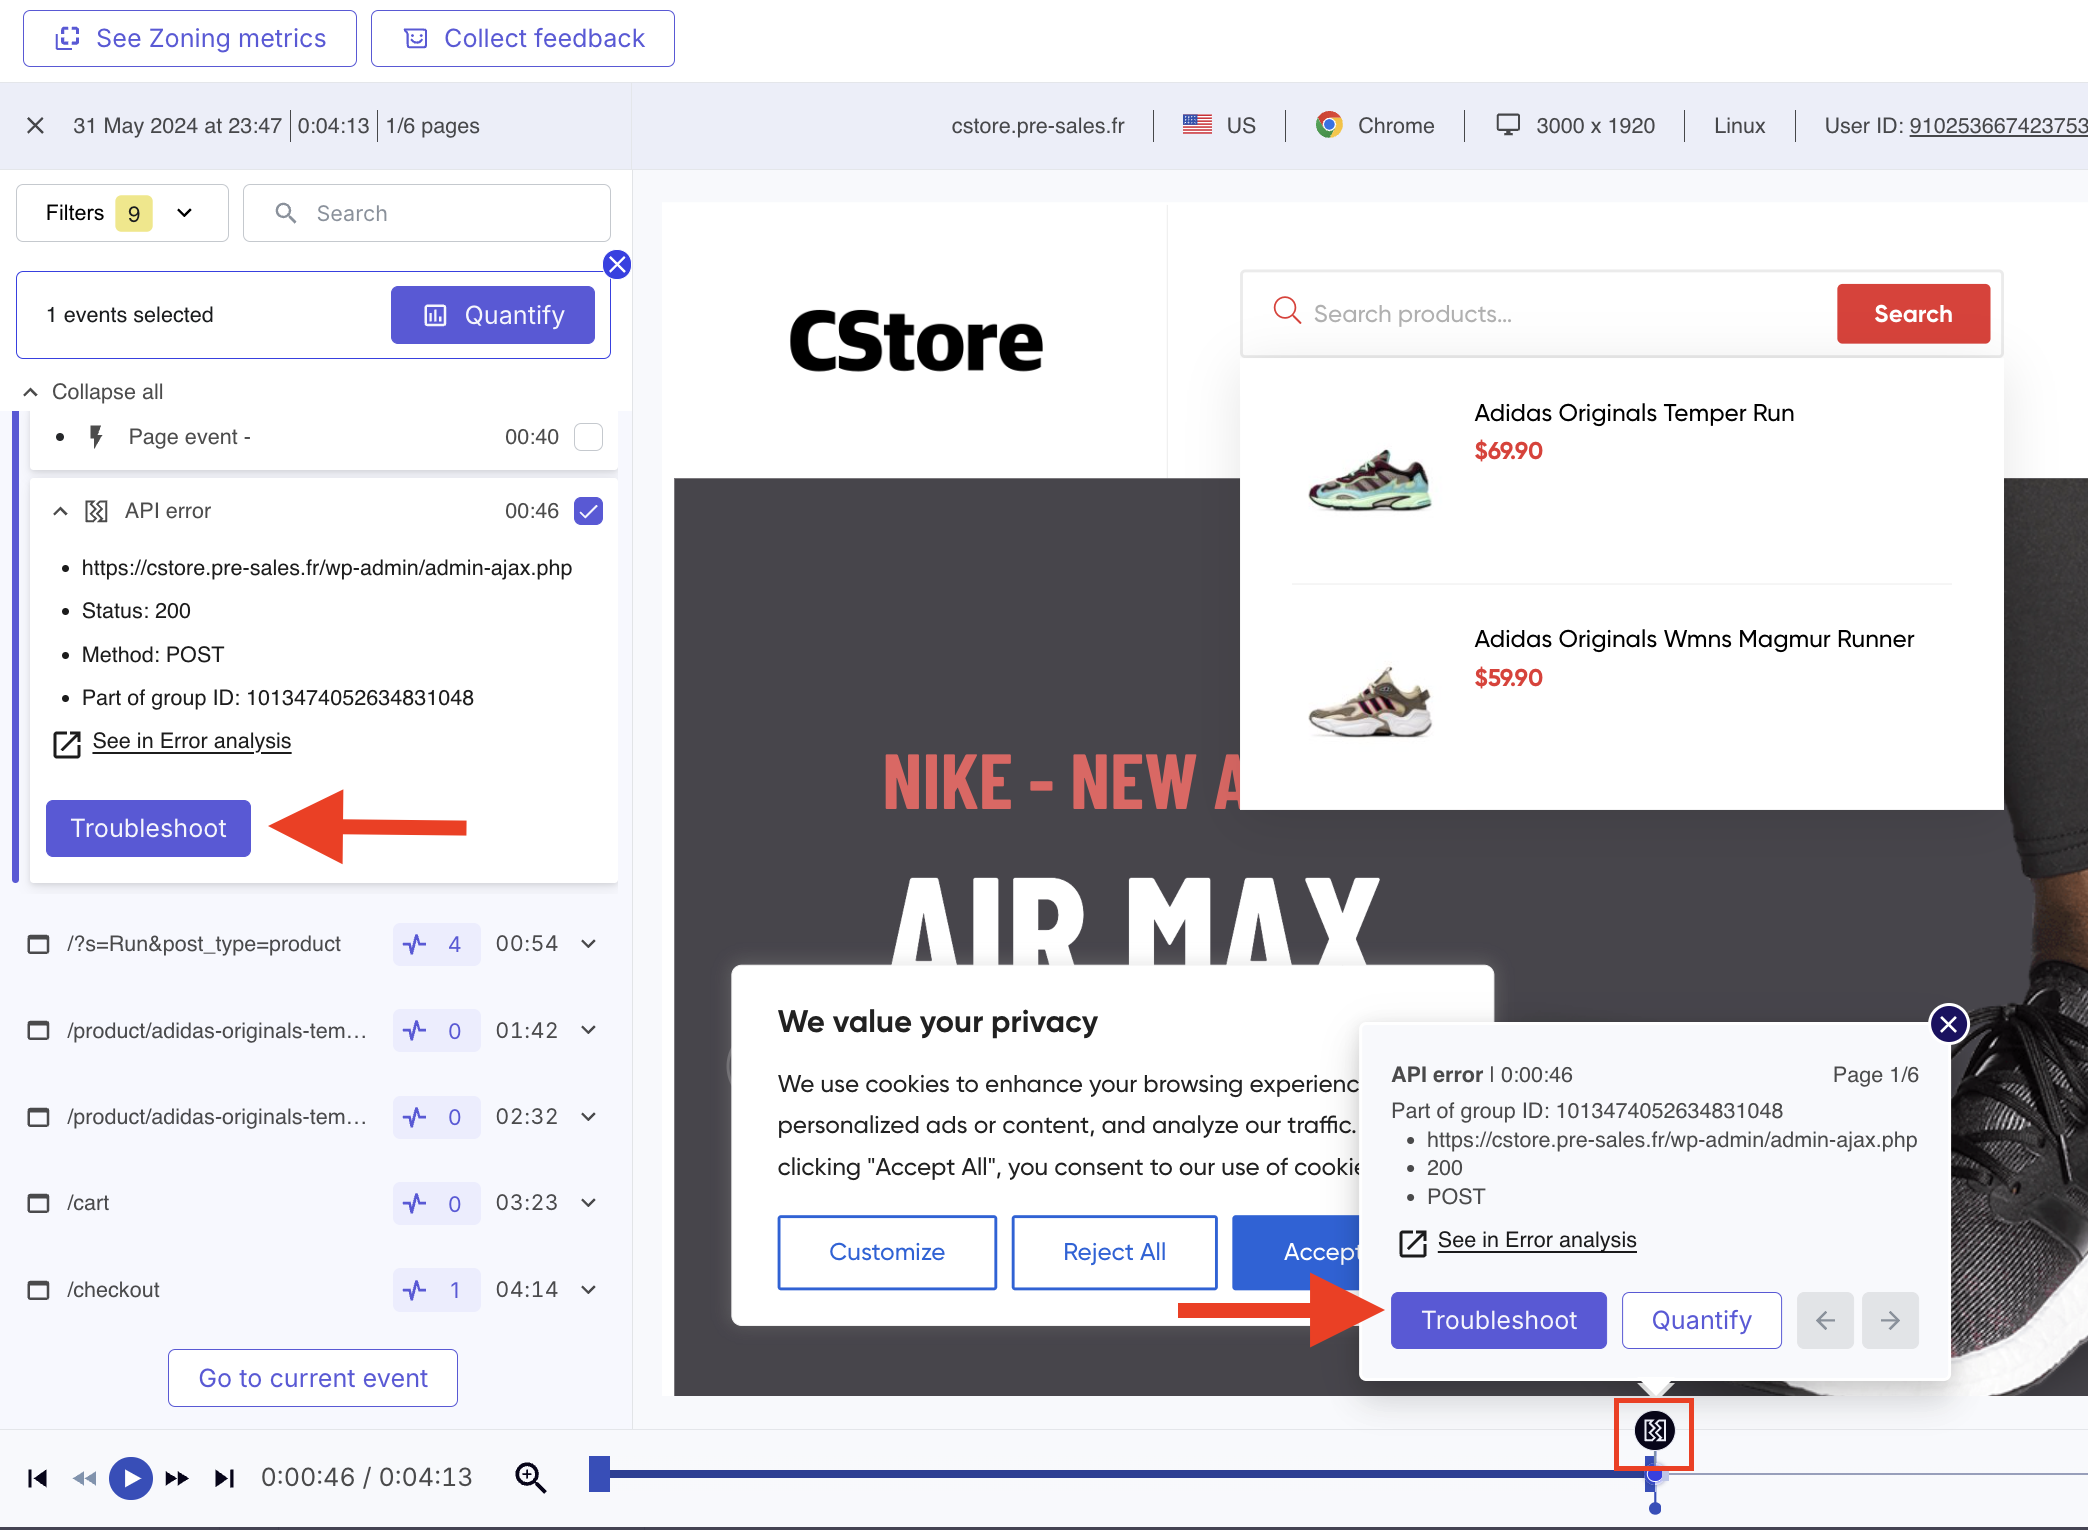Screen dimensions: 2088x1530
Task: Click the external link icon in popup
Action: pyautogui.click(x=1413, y=1242)
